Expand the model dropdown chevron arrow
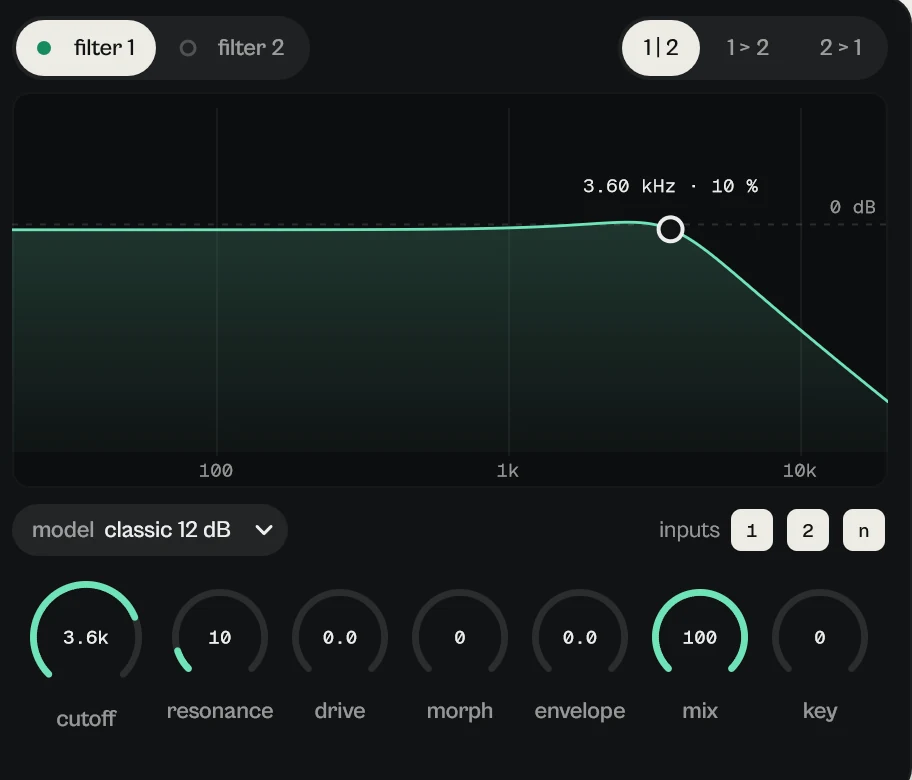912x780 pixels. pyautogui.click(x=264, y=530)
